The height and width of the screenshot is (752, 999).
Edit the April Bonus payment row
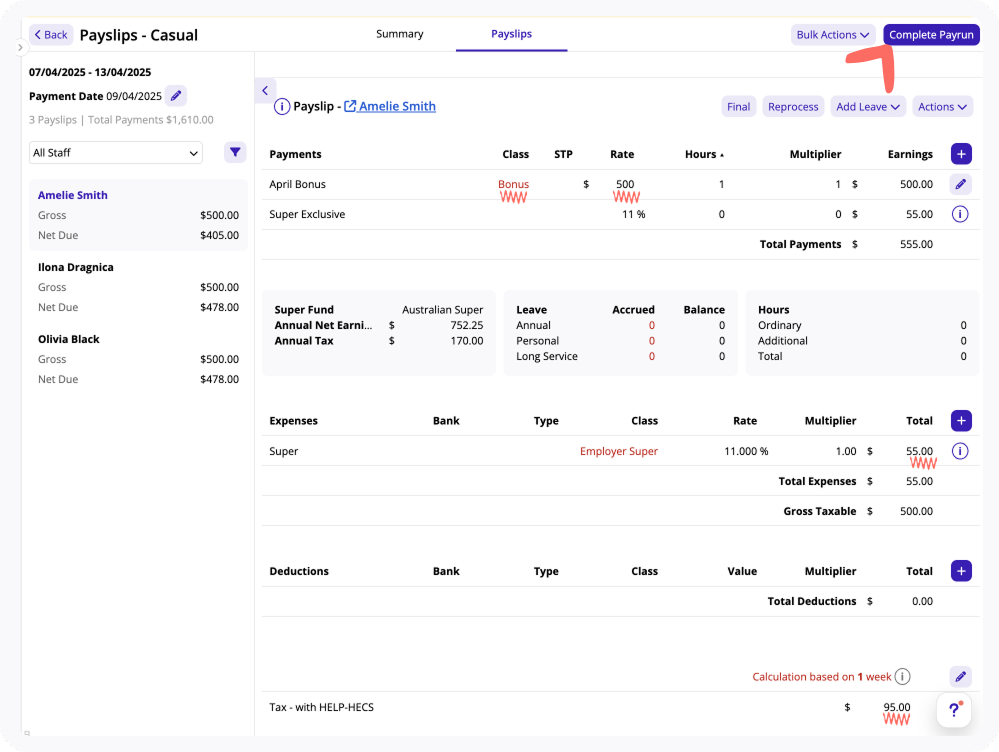coord(961,184)
